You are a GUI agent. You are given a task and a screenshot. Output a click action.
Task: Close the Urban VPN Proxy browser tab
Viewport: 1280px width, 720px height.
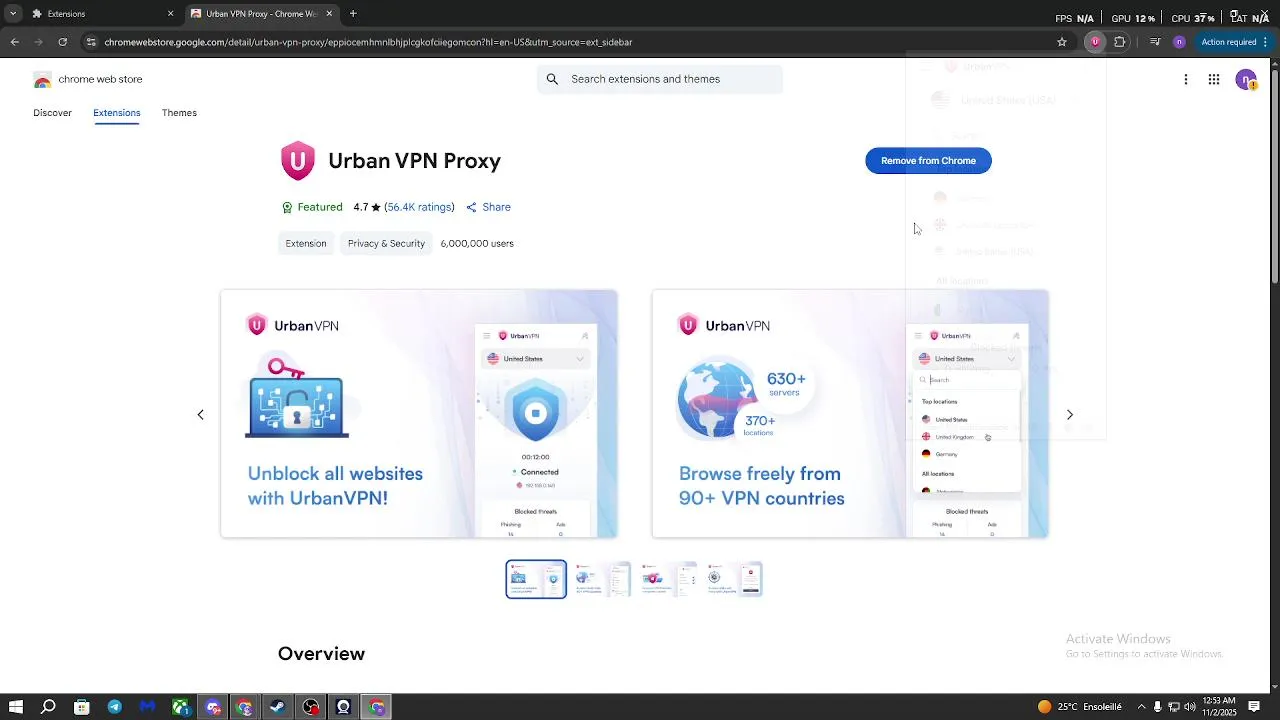[329, 14]
